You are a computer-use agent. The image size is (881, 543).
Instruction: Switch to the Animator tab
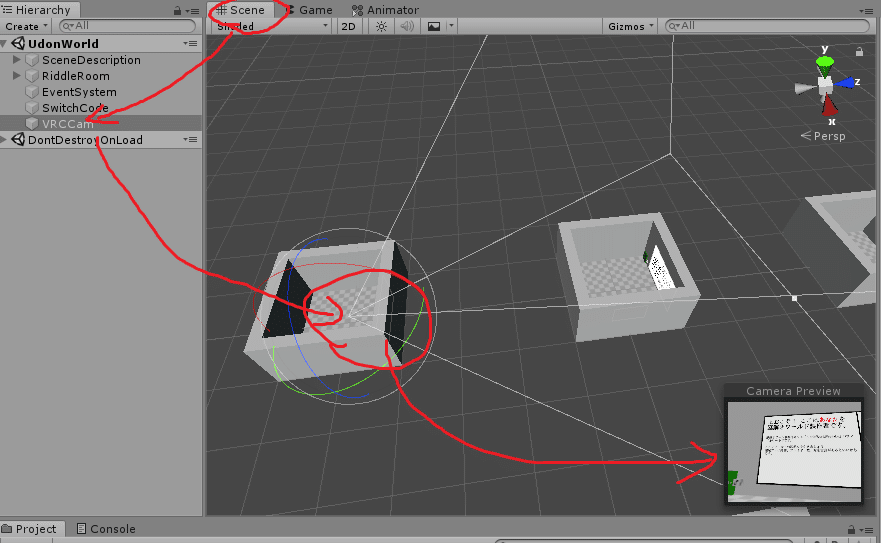(385, 10)
